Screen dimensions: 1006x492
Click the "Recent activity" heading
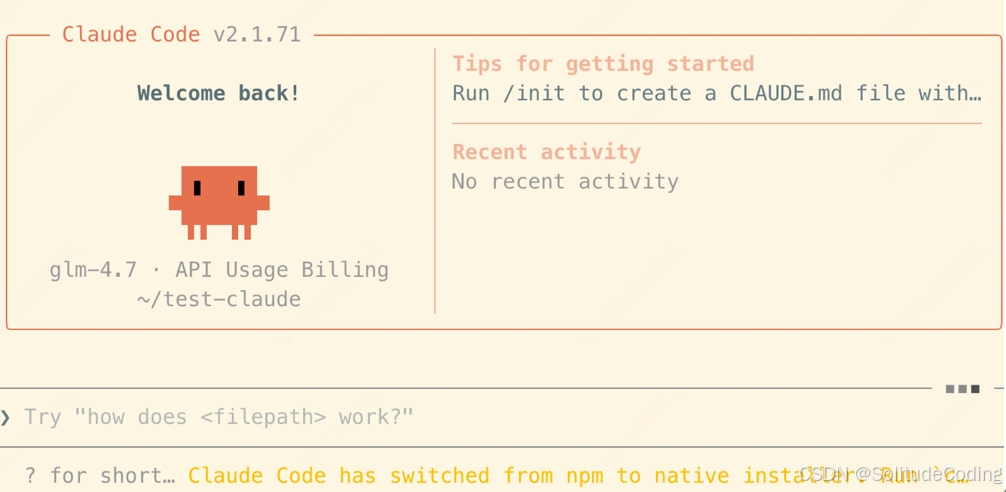(547, 152)
